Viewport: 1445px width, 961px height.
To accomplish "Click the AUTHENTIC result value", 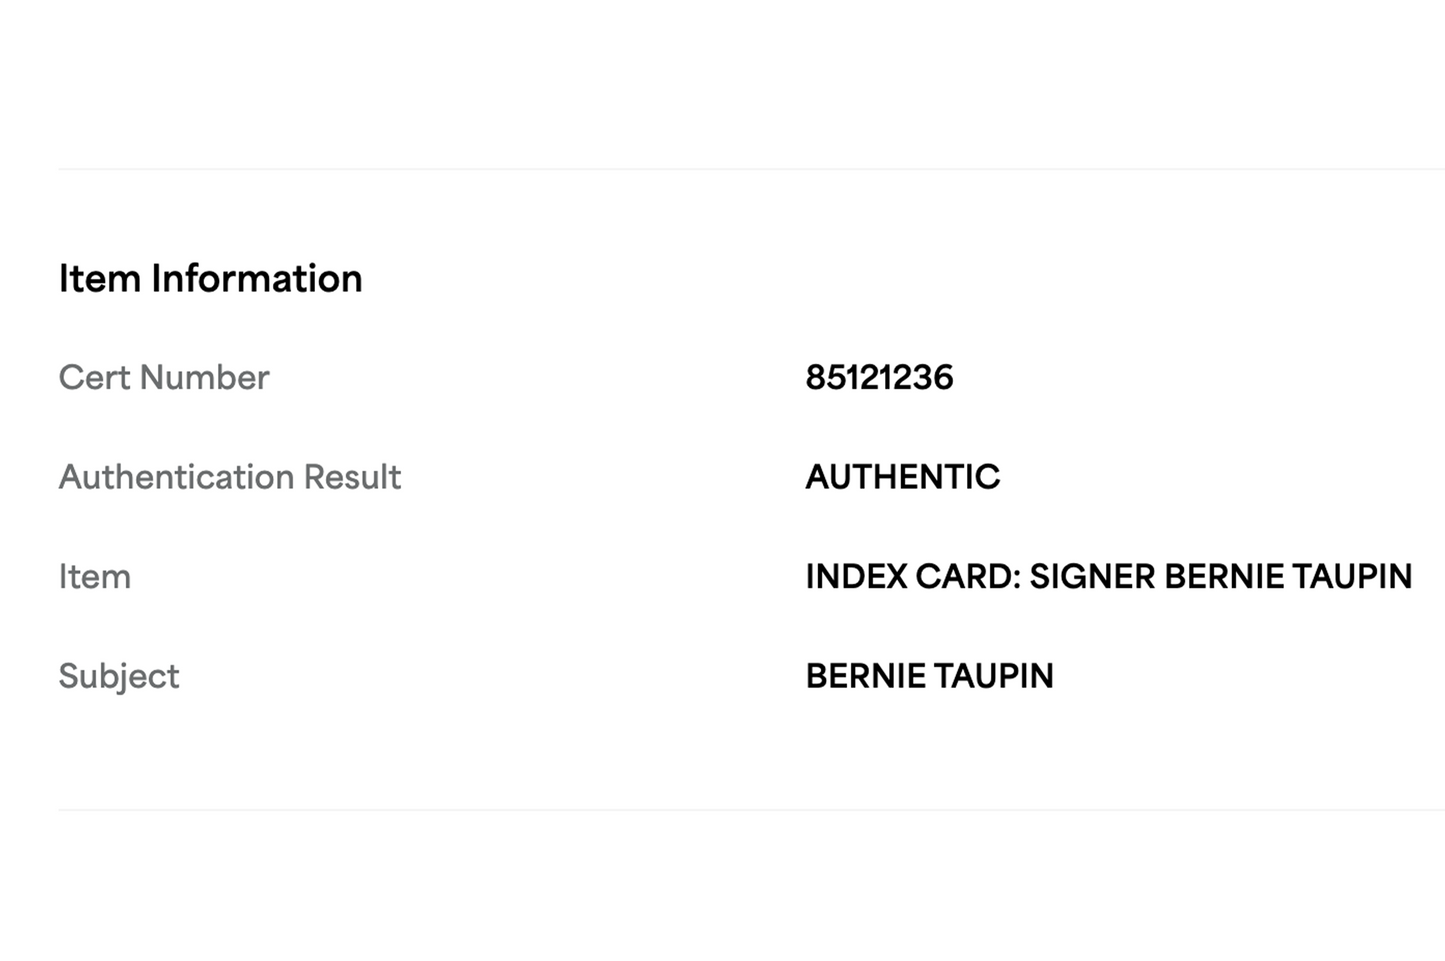I will tap(902, 477).
